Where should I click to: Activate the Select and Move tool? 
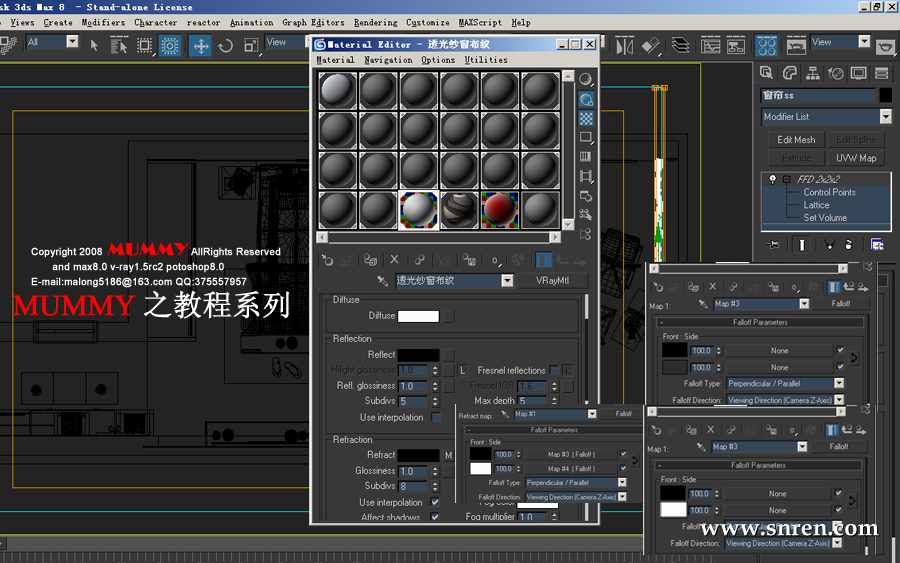(200, 45)
